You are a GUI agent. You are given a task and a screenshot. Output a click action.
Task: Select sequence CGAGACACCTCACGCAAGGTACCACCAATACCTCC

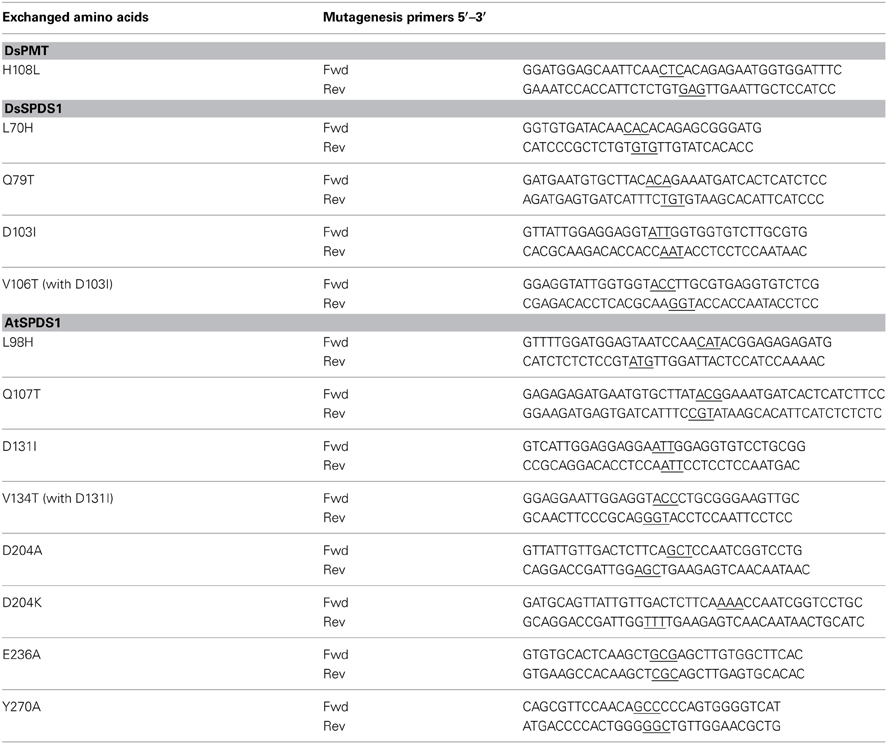click(670, 303)
